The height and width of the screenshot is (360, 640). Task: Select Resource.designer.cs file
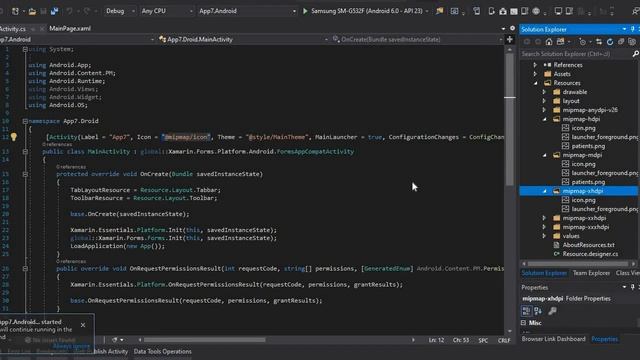(590, 254)
